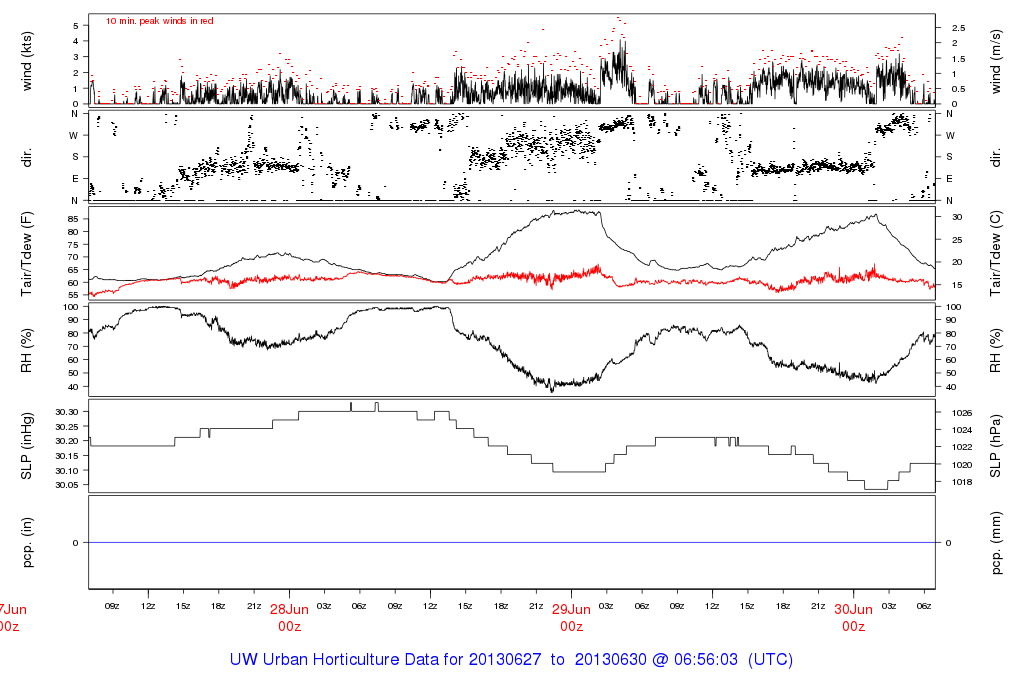Click the 29Jun 00z date marker

(x=571, y=616)
